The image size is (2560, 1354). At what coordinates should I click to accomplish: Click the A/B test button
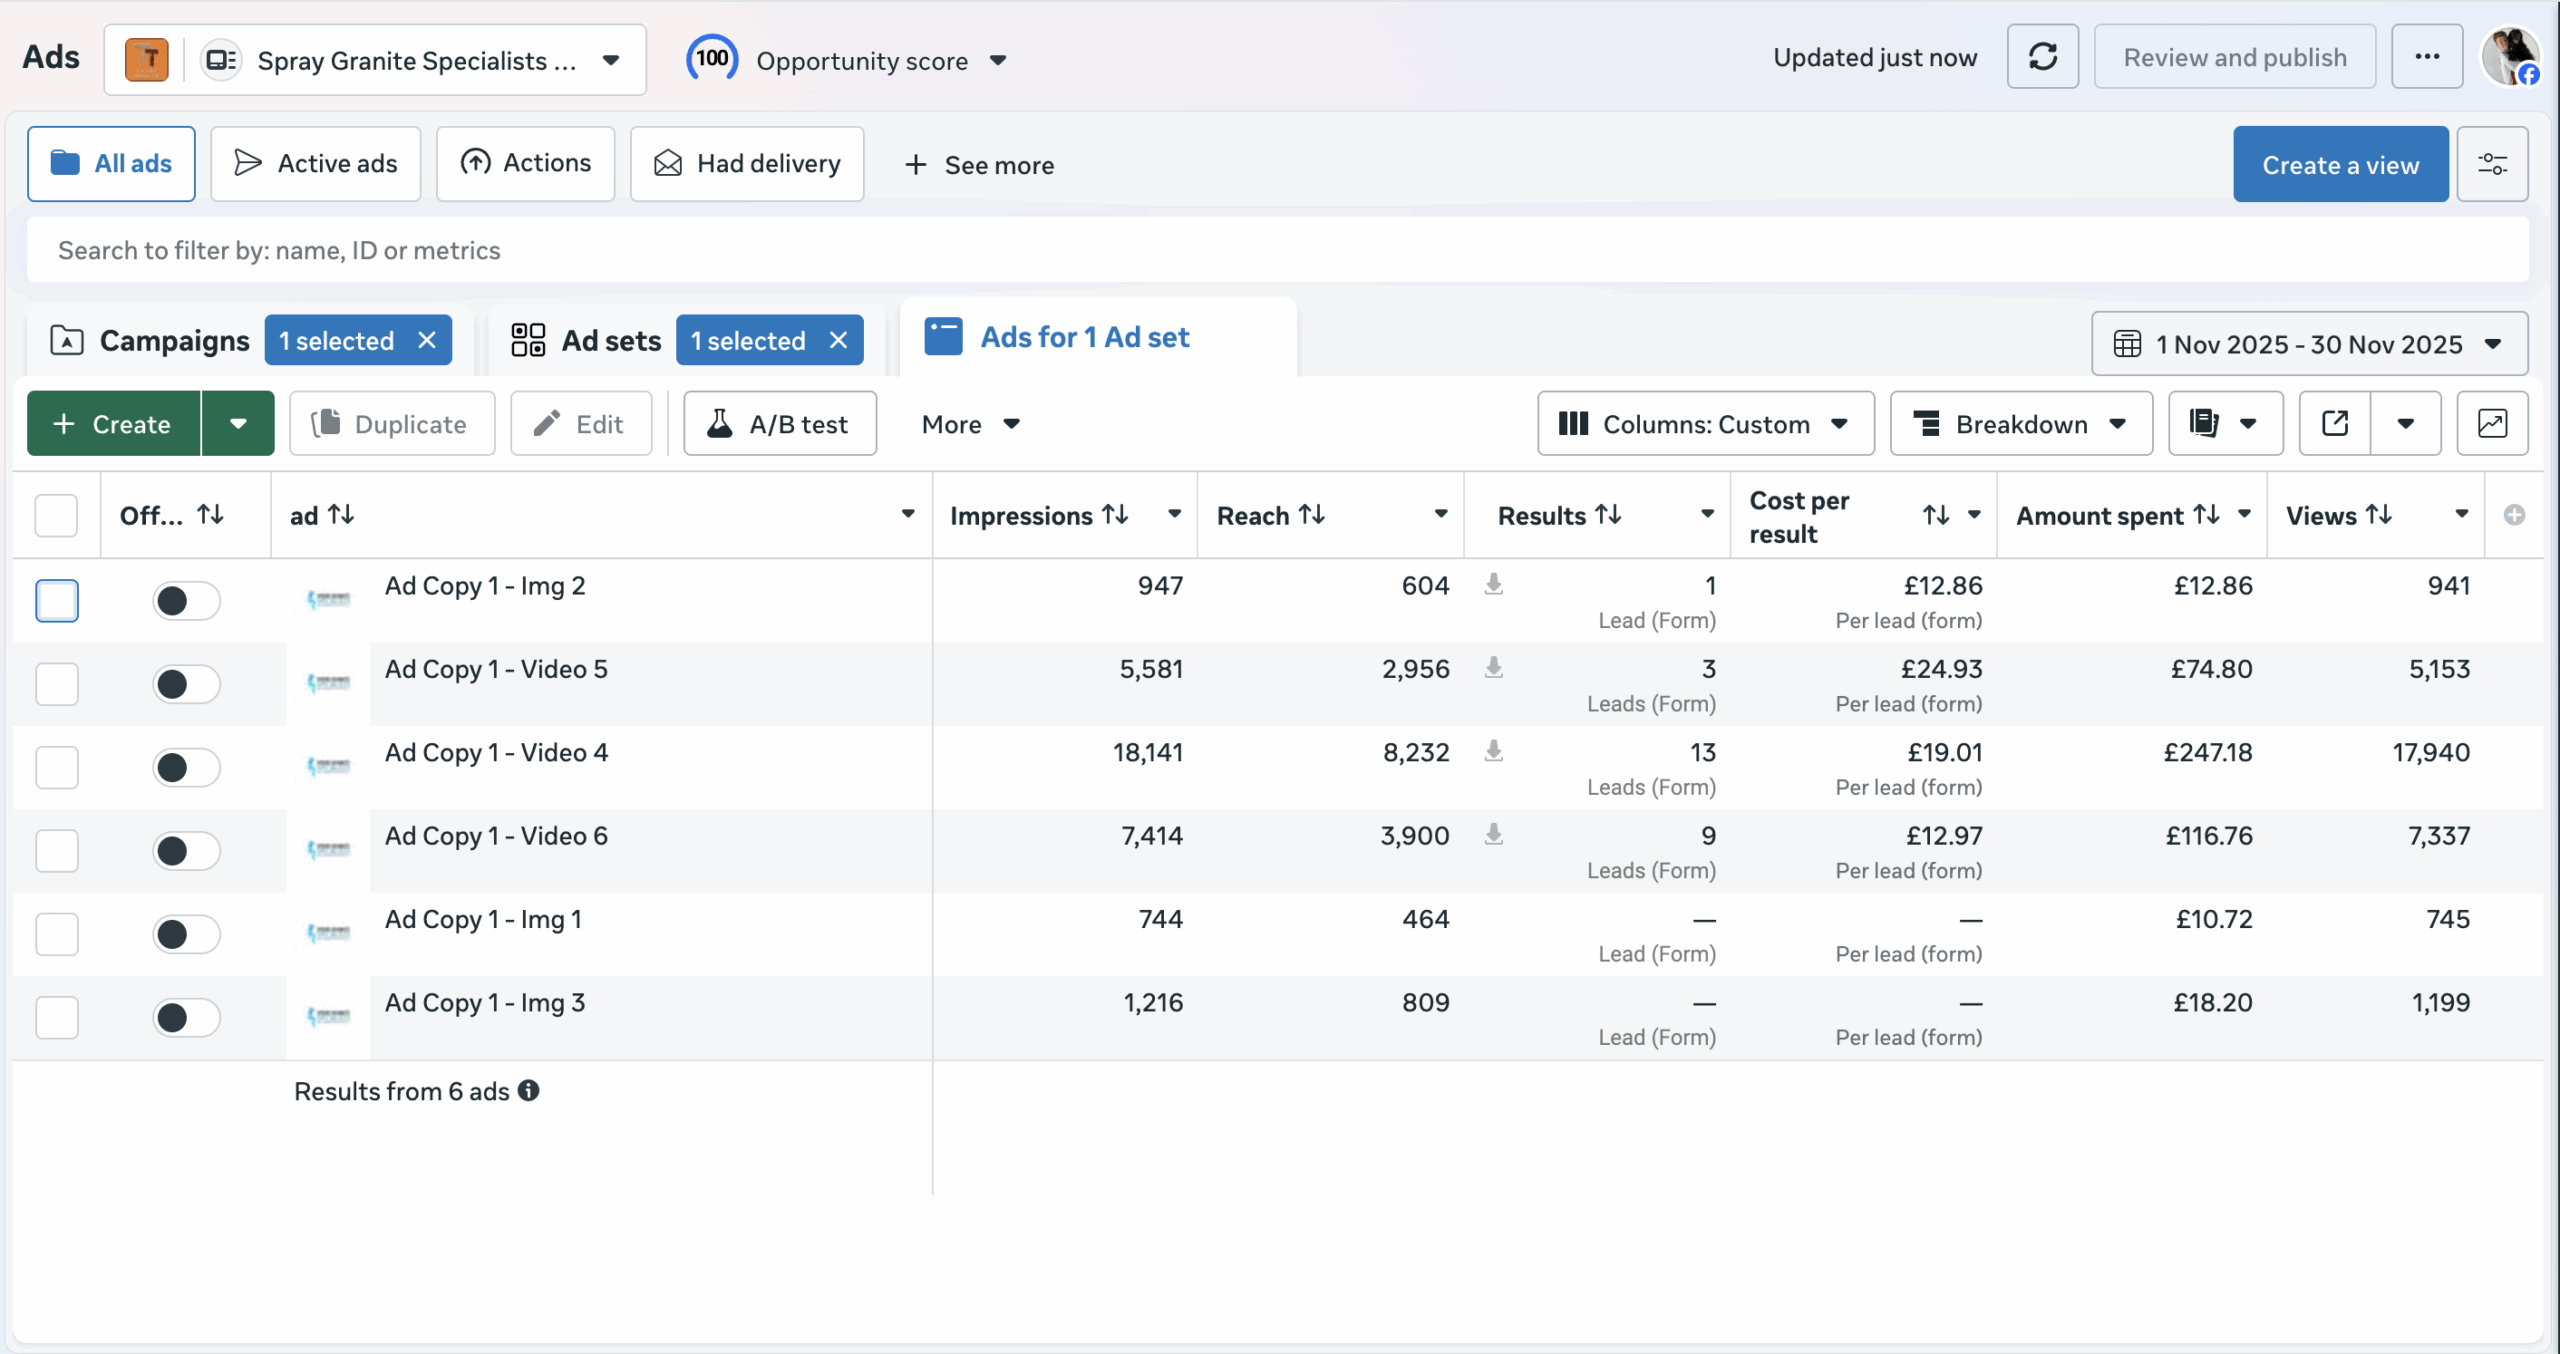(x=780, y=424)
